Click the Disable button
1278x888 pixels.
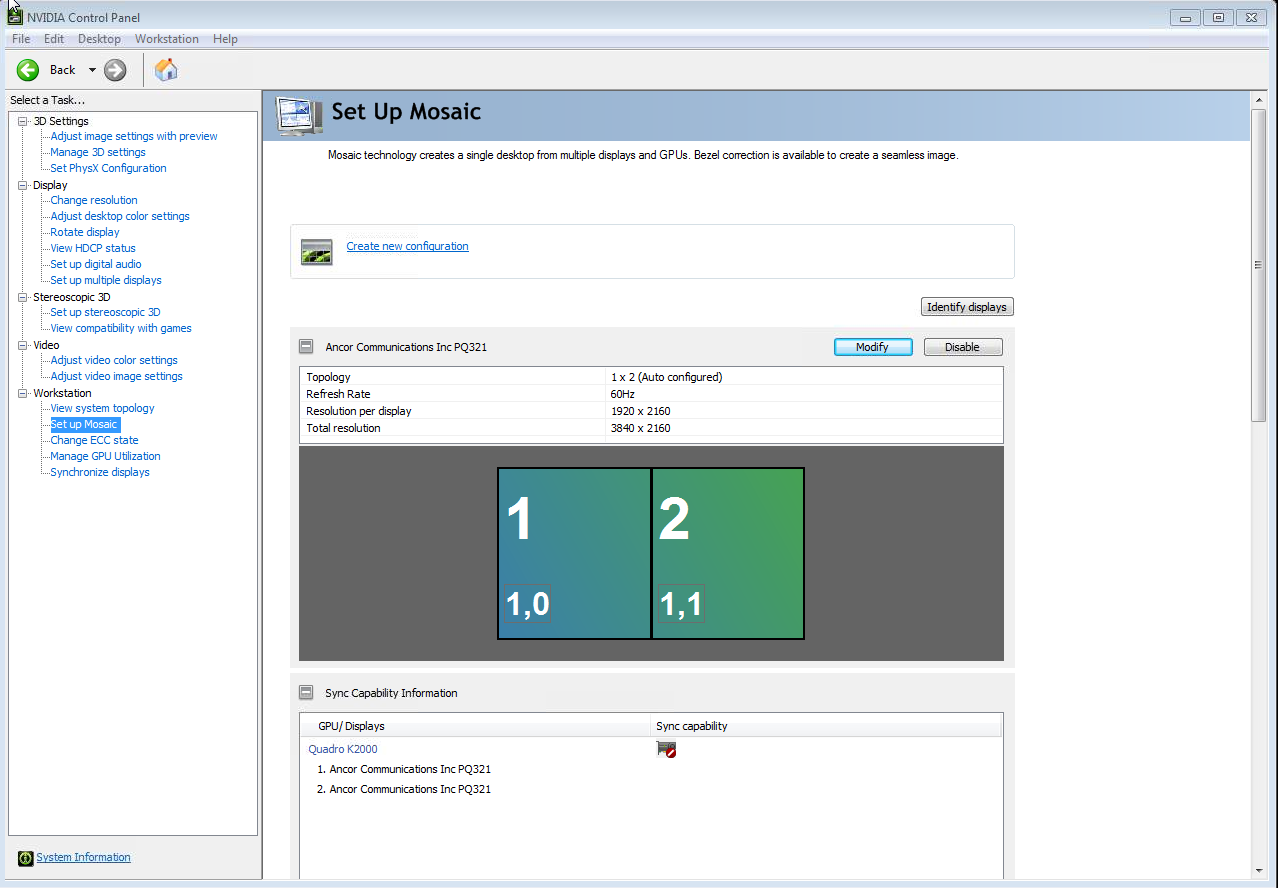[x=963, y=347]
